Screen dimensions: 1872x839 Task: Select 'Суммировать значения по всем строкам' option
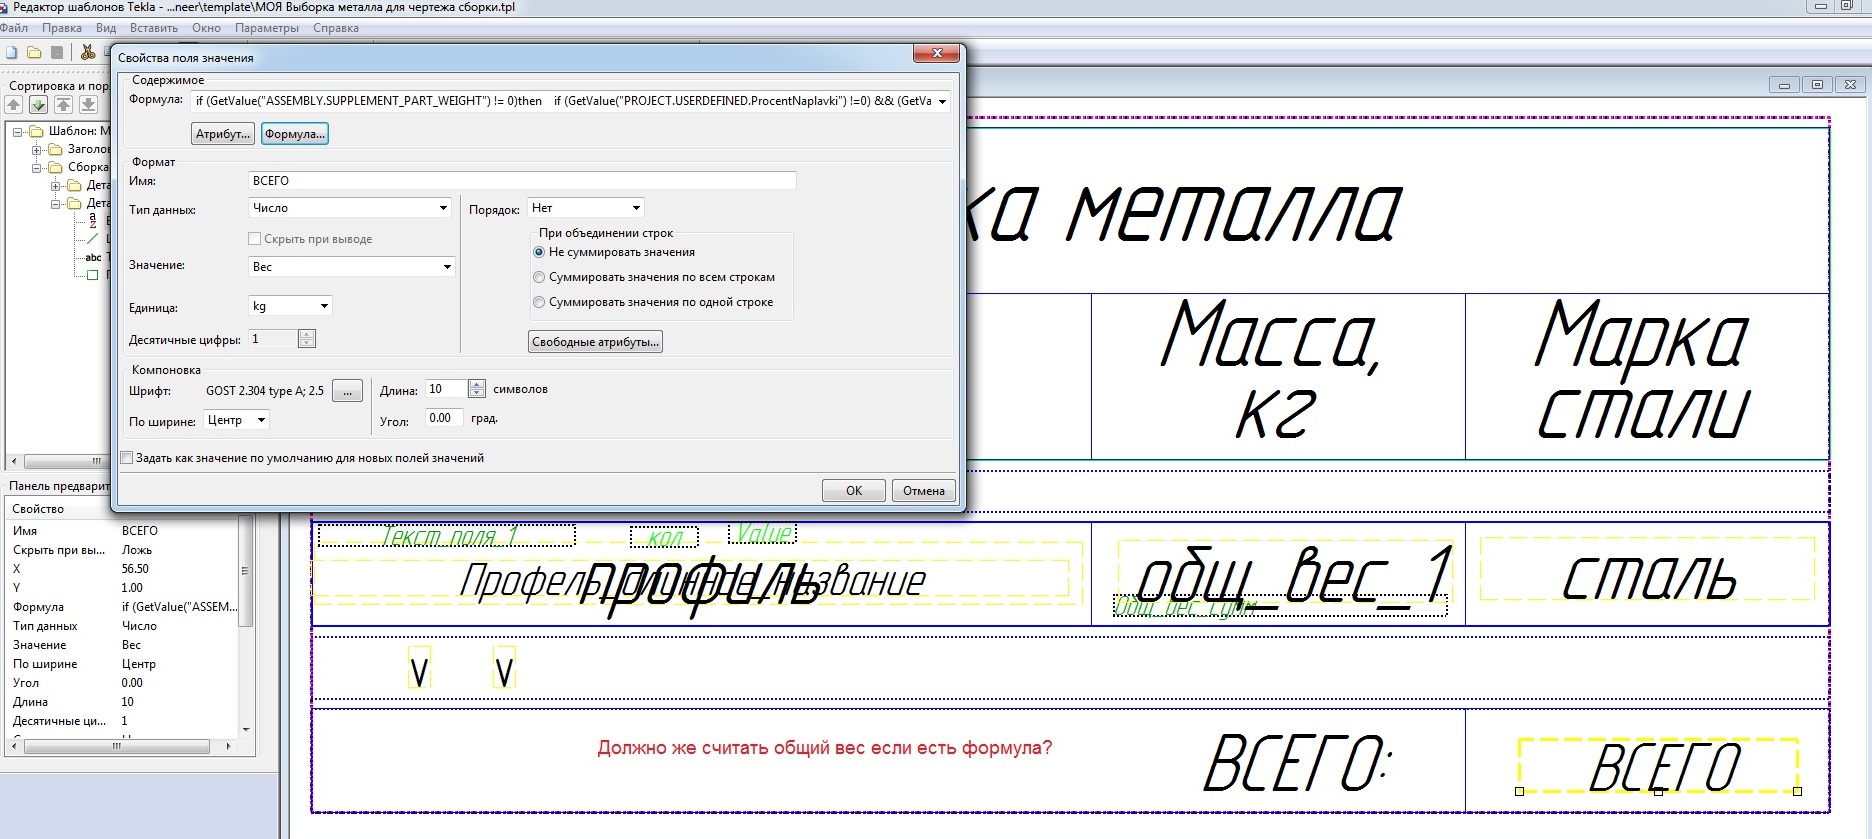tap(539, 277)
